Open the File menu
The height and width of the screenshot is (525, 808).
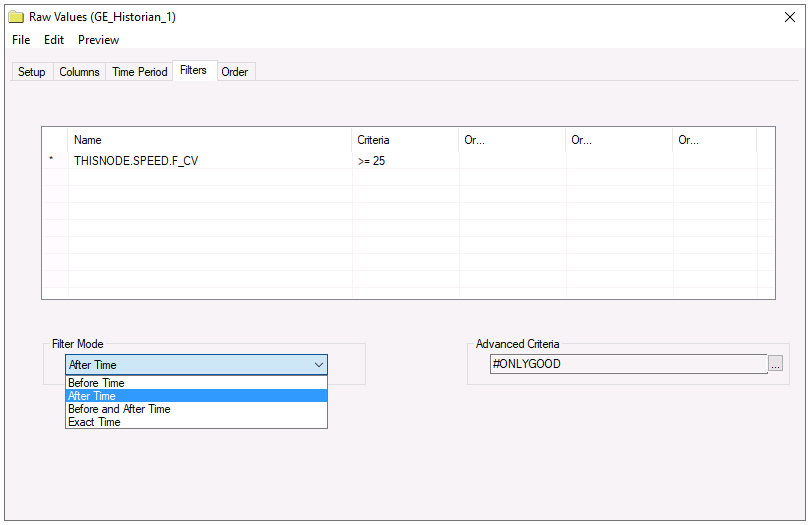coord(21,40)
